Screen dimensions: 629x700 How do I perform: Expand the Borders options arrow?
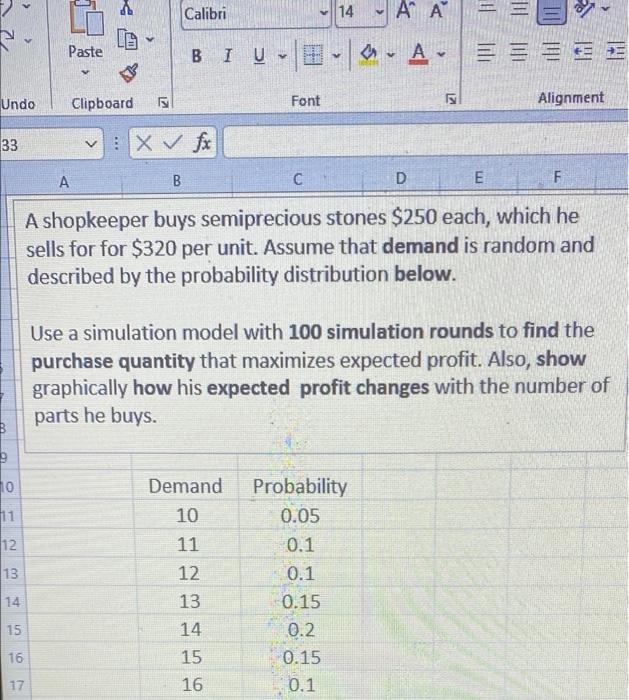click(x=337, y=56)
